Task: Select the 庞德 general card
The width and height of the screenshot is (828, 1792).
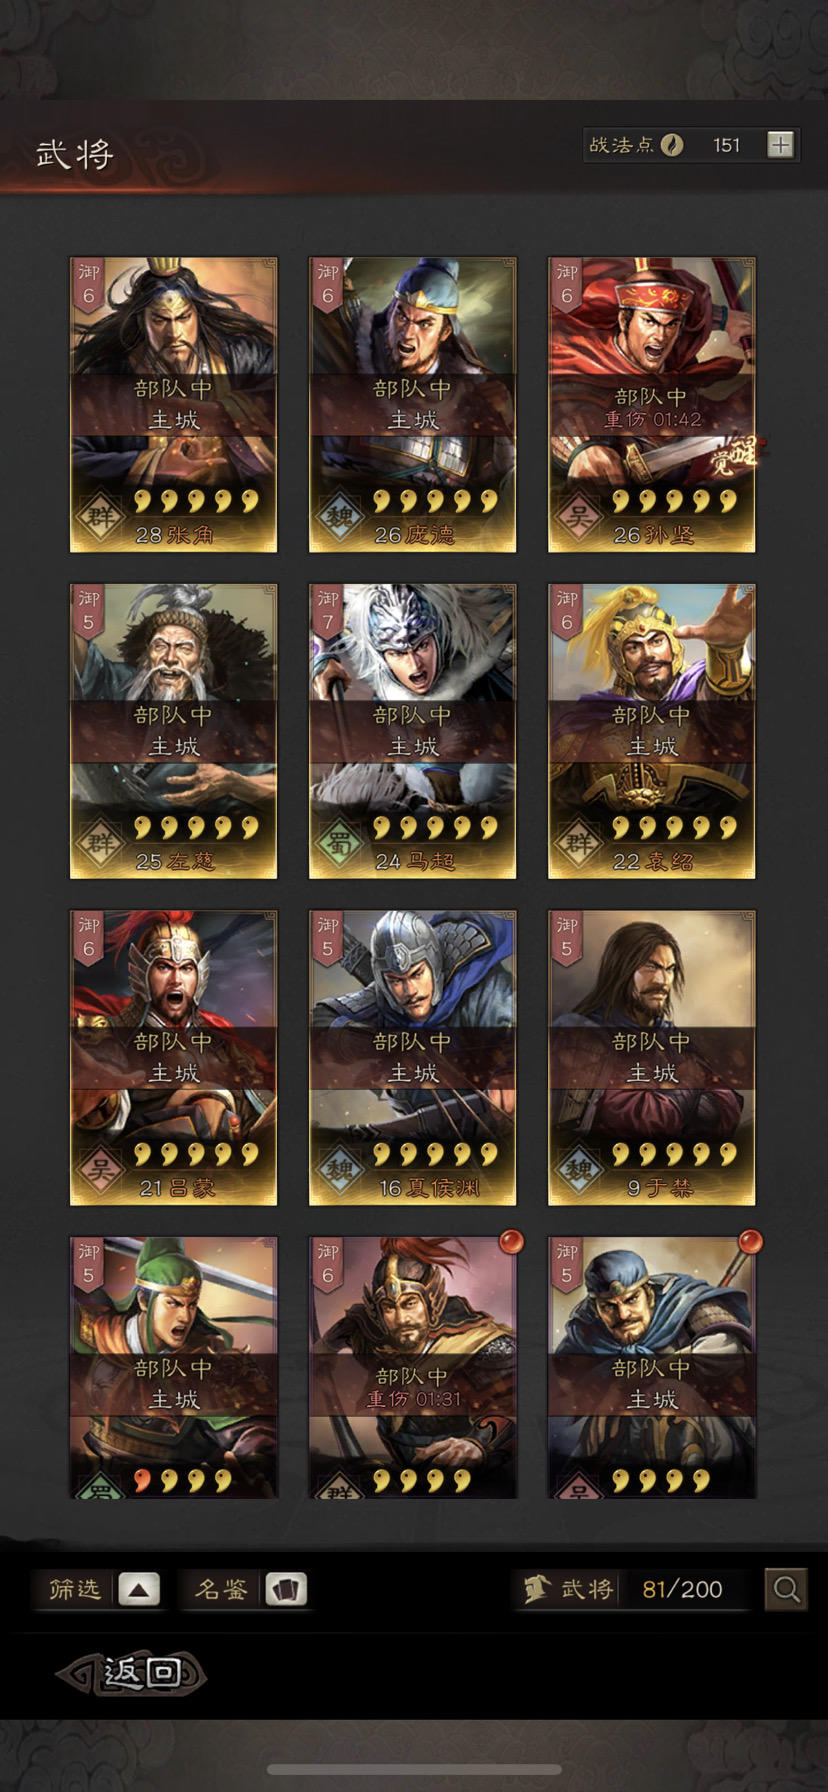Action: click(413, 405)
